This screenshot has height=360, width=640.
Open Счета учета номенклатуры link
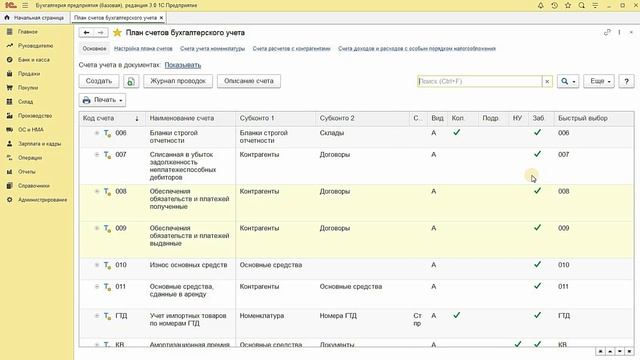(212, 49)
